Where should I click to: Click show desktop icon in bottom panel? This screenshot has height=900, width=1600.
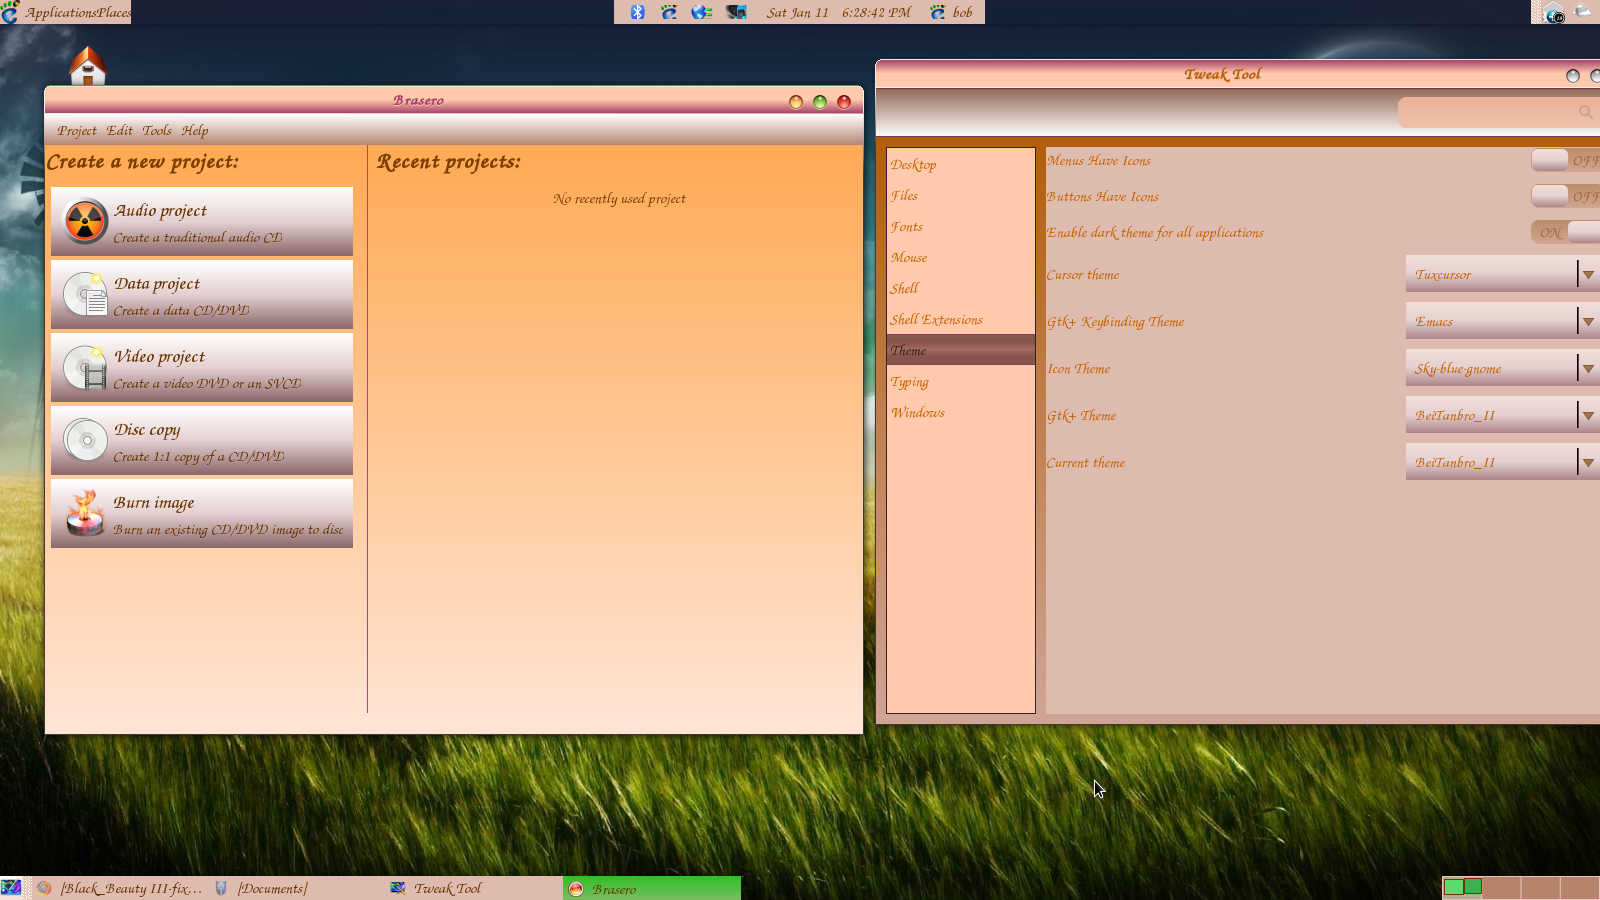coord(11,888)
